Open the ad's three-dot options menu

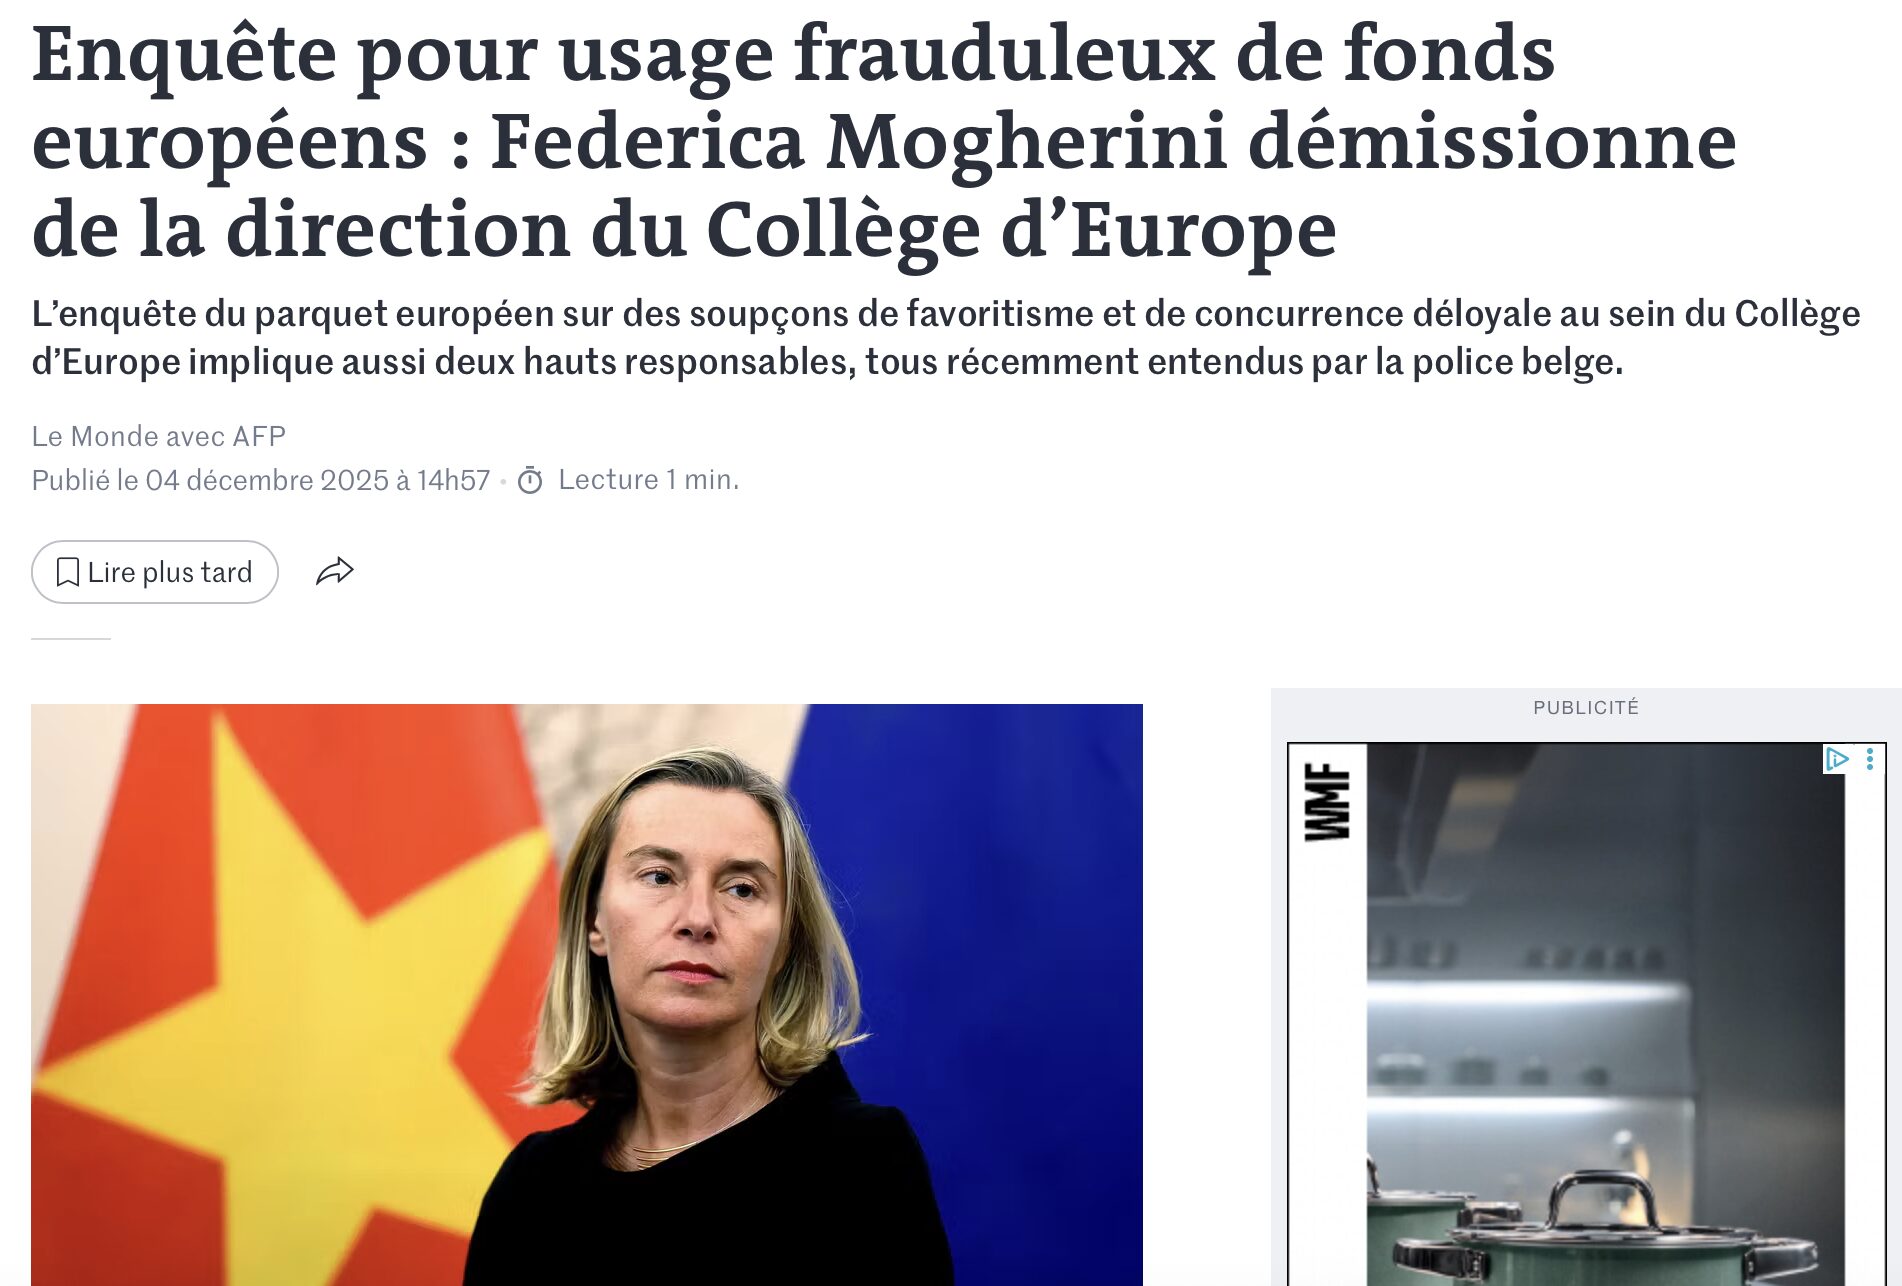(x=1870, y=759)
